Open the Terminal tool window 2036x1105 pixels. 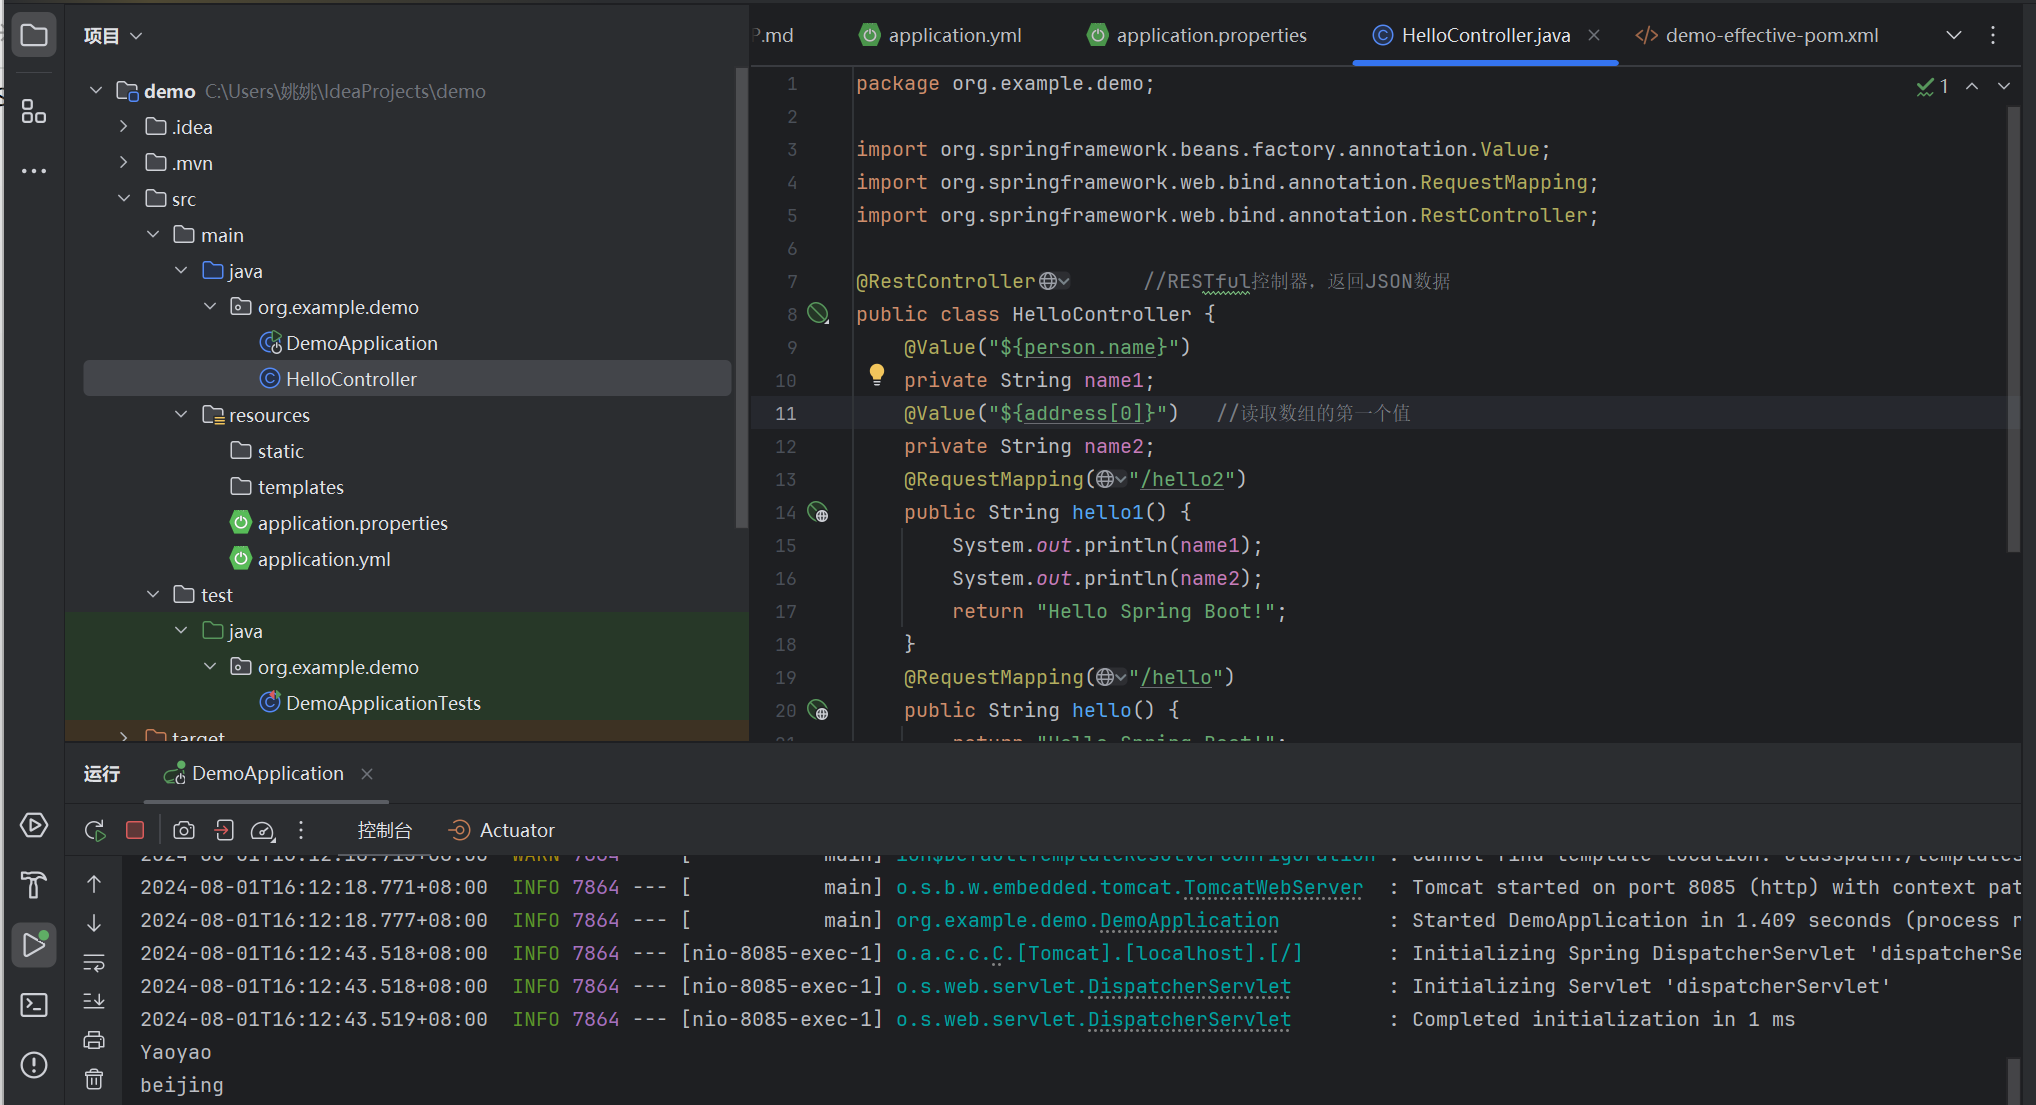(x=34, y=1005)
